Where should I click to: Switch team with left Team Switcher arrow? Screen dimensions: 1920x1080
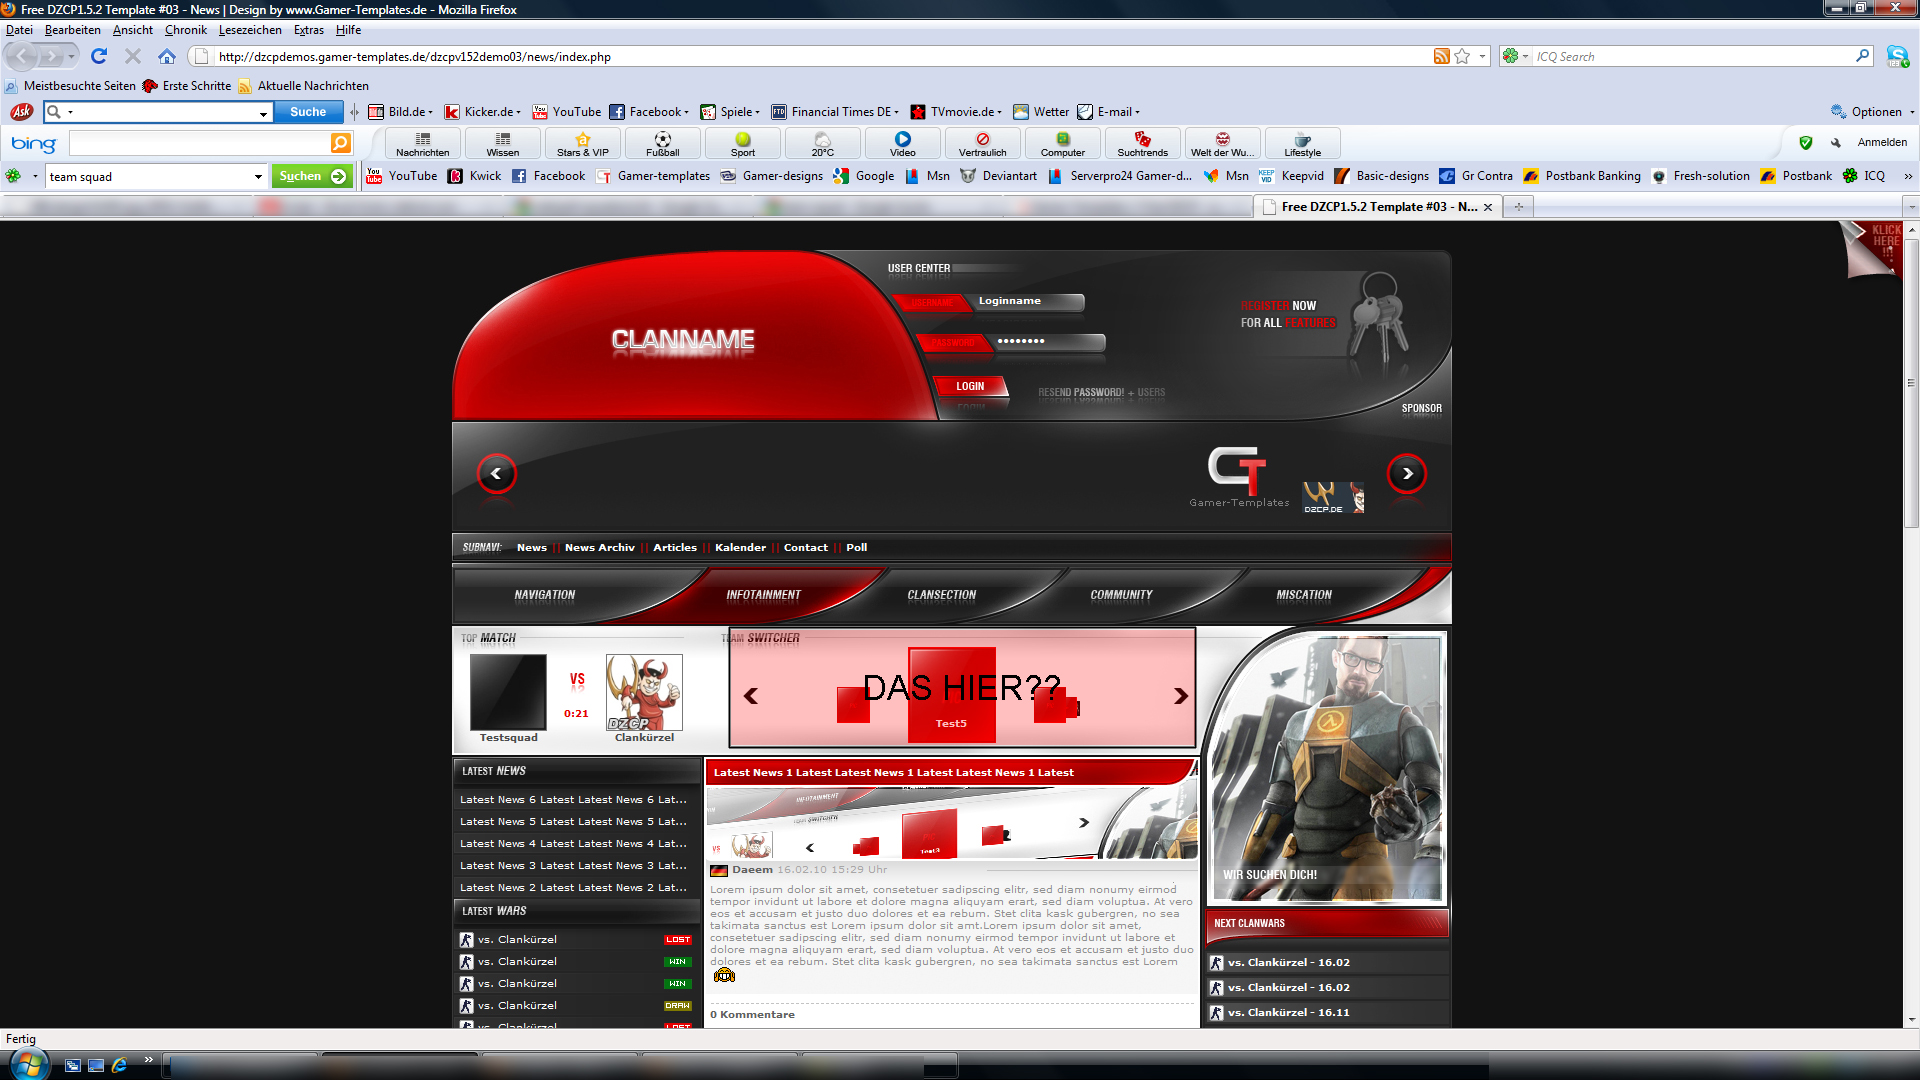pyautogui.click(x=751, y=696)
